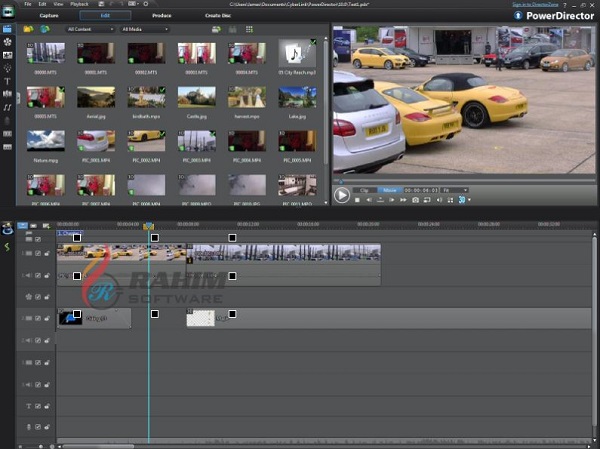The width and height of the screenshot is (600, 449).
Task: Open the Fit zoom dropdown in preview
Action: coord(455,189)
